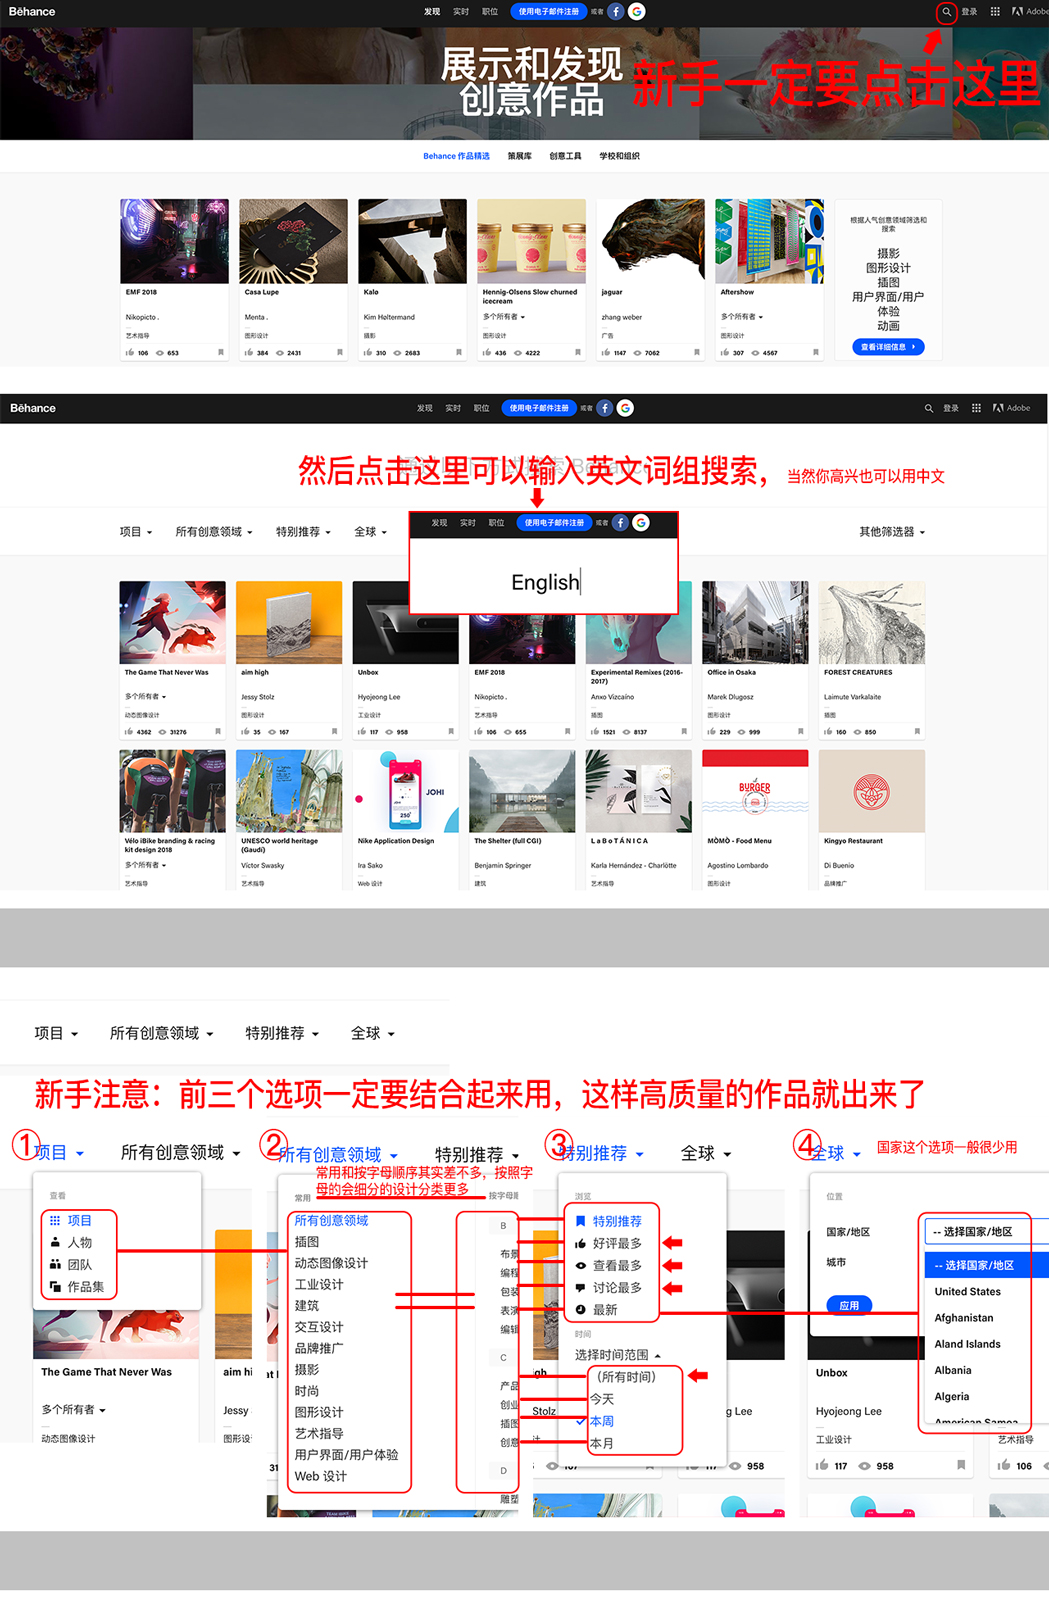This screenshot has height=1606, width=1049.
Task: Select 工业设计 in creative fields list
Action: 319,1284
